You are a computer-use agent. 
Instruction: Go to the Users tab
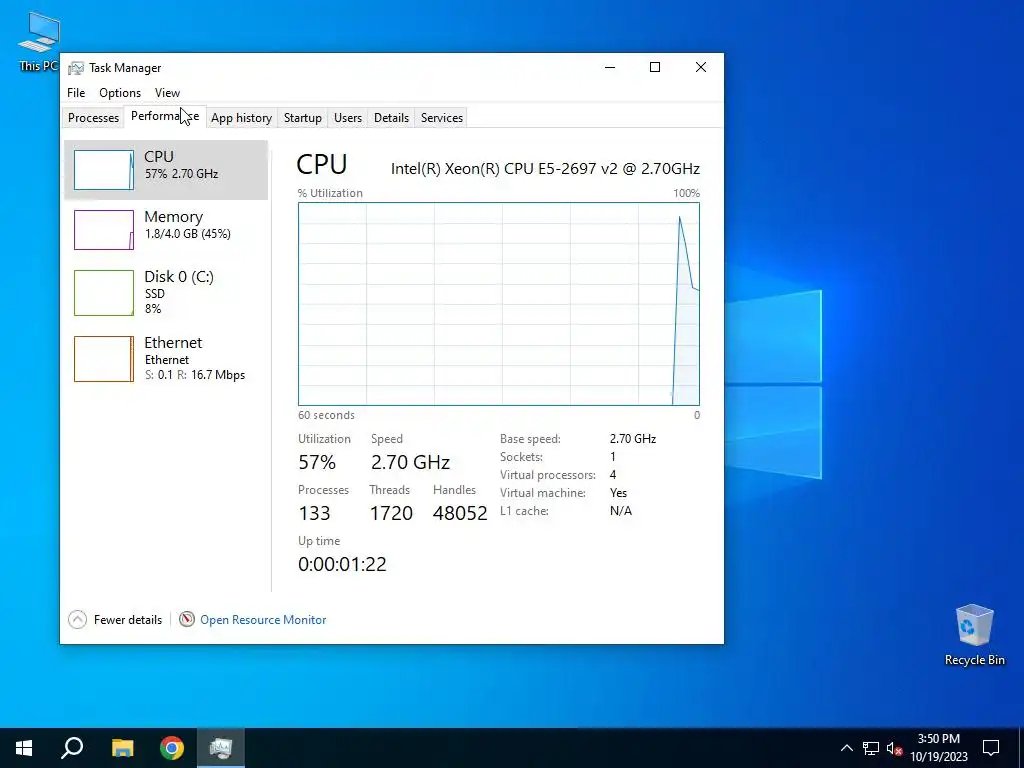coord(347,118)
